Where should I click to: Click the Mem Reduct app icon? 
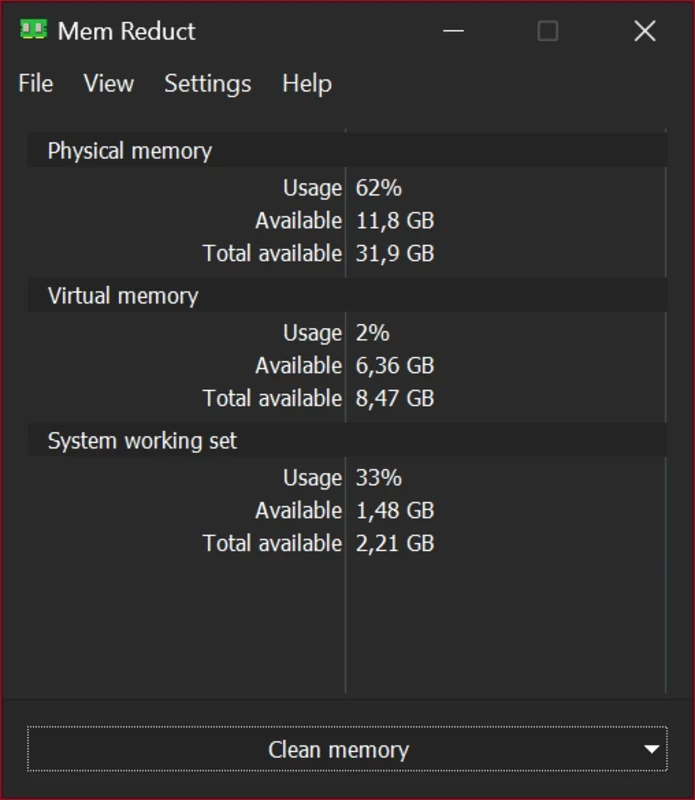pos(33,30)
